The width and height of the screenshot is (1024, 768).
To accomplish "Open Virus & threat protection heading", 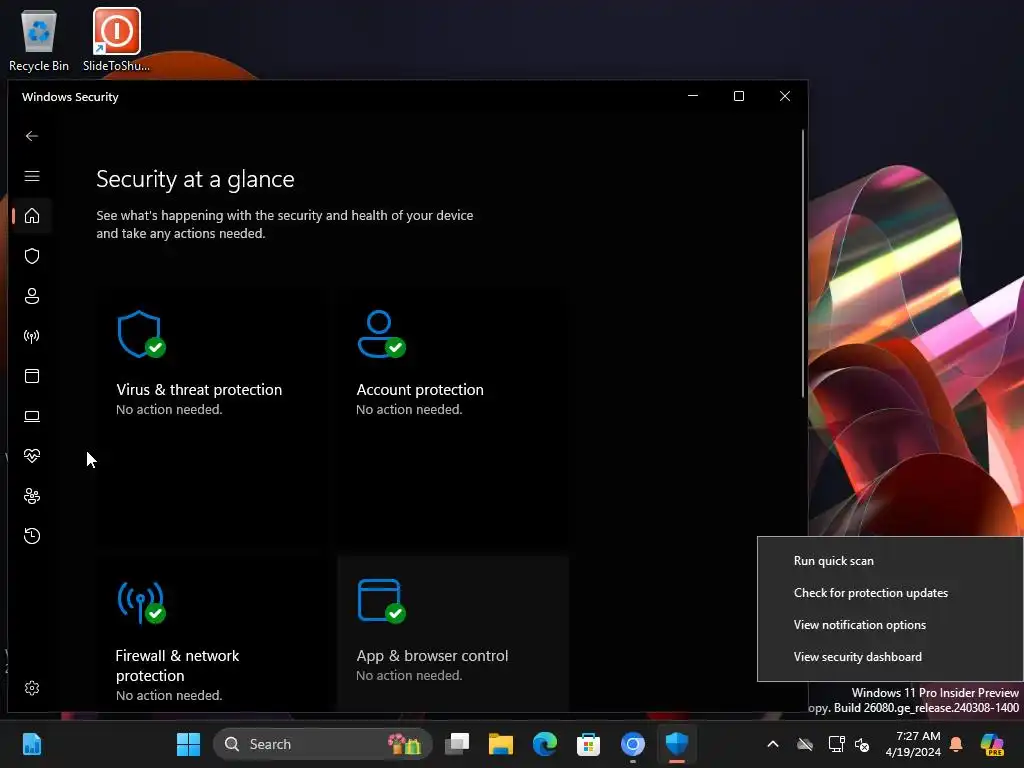I will pos(199,390).
